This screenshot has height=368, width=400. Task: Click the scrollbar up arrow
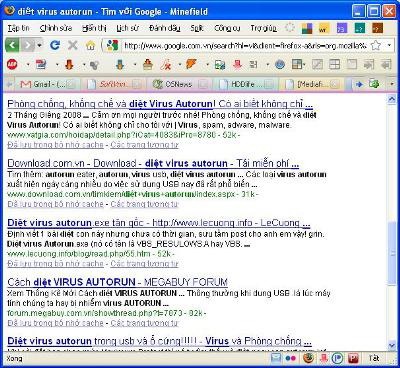(x=392, y=100)
